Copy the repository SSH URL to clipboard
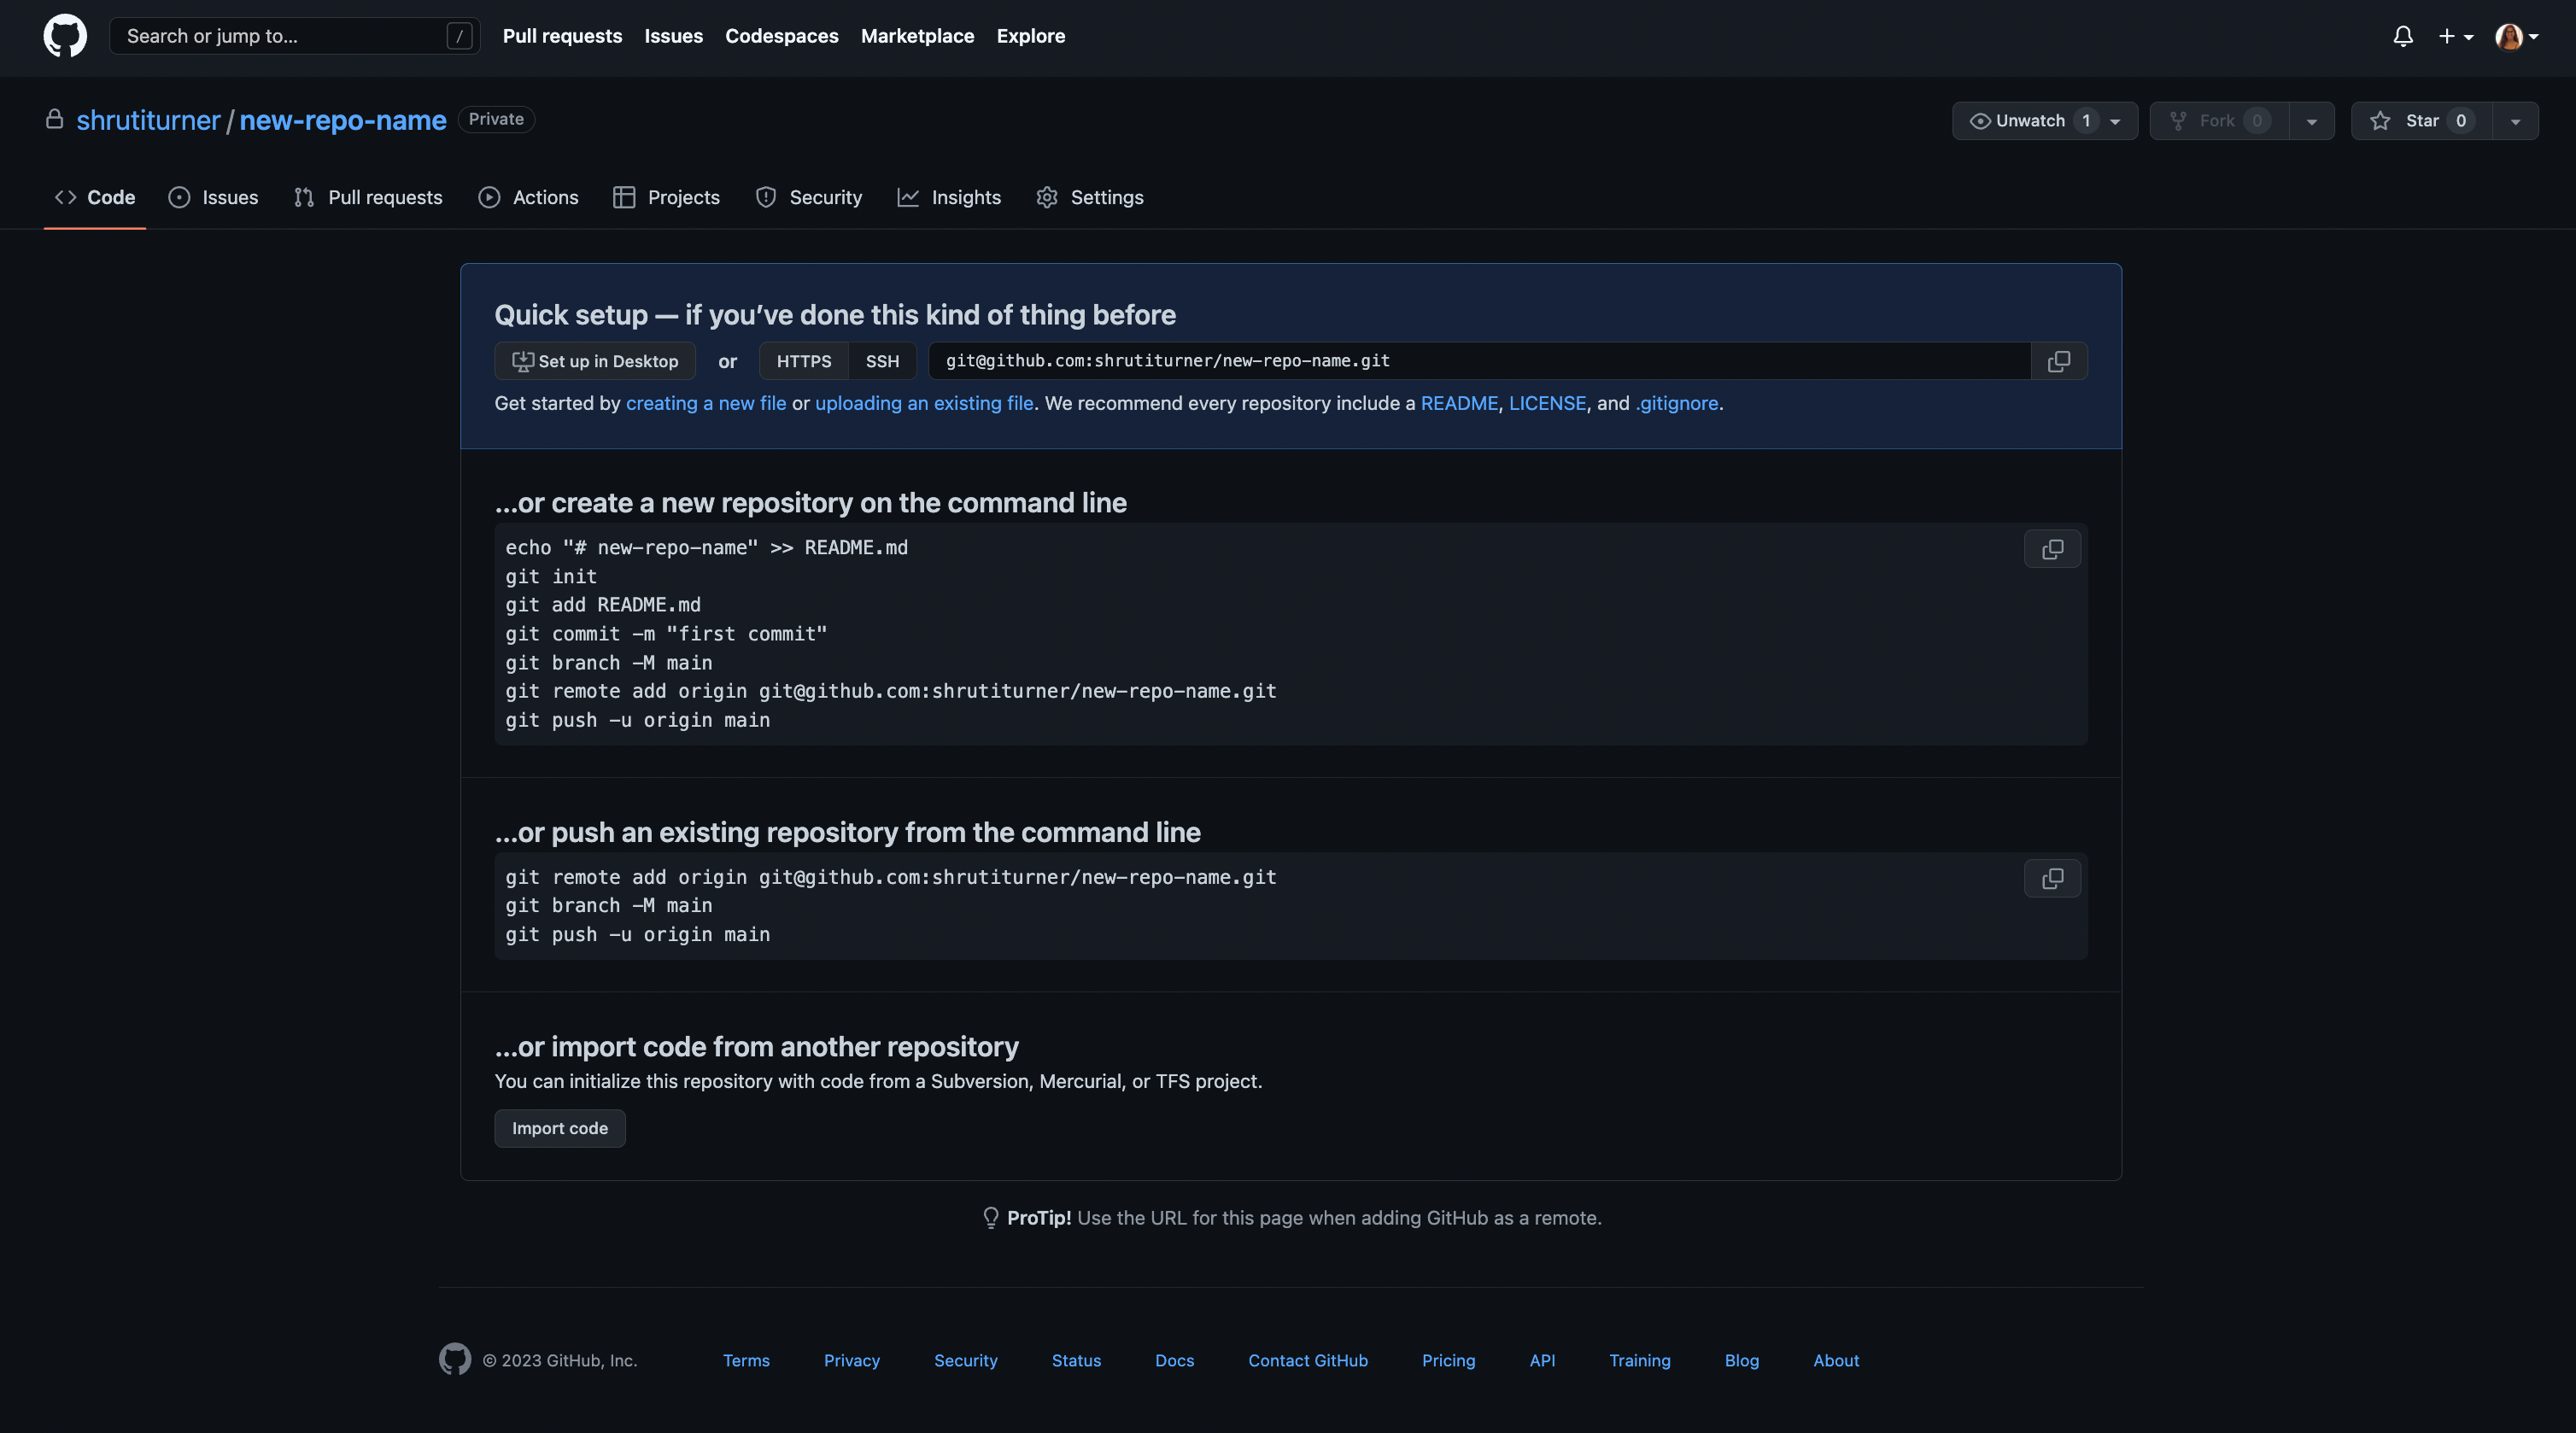This screenshot has width=2576, height=1433. click(2058, 361)
